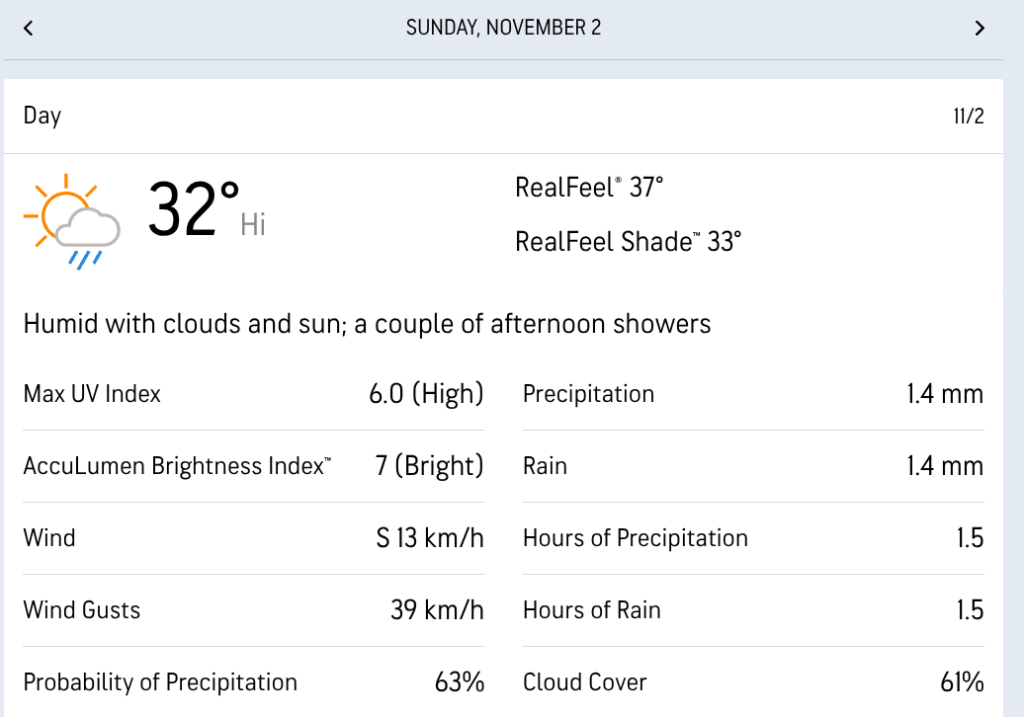1024x717 pixels.
Task: Open the AccuLumen Brightness Index row
Action: tap(253, 466)
